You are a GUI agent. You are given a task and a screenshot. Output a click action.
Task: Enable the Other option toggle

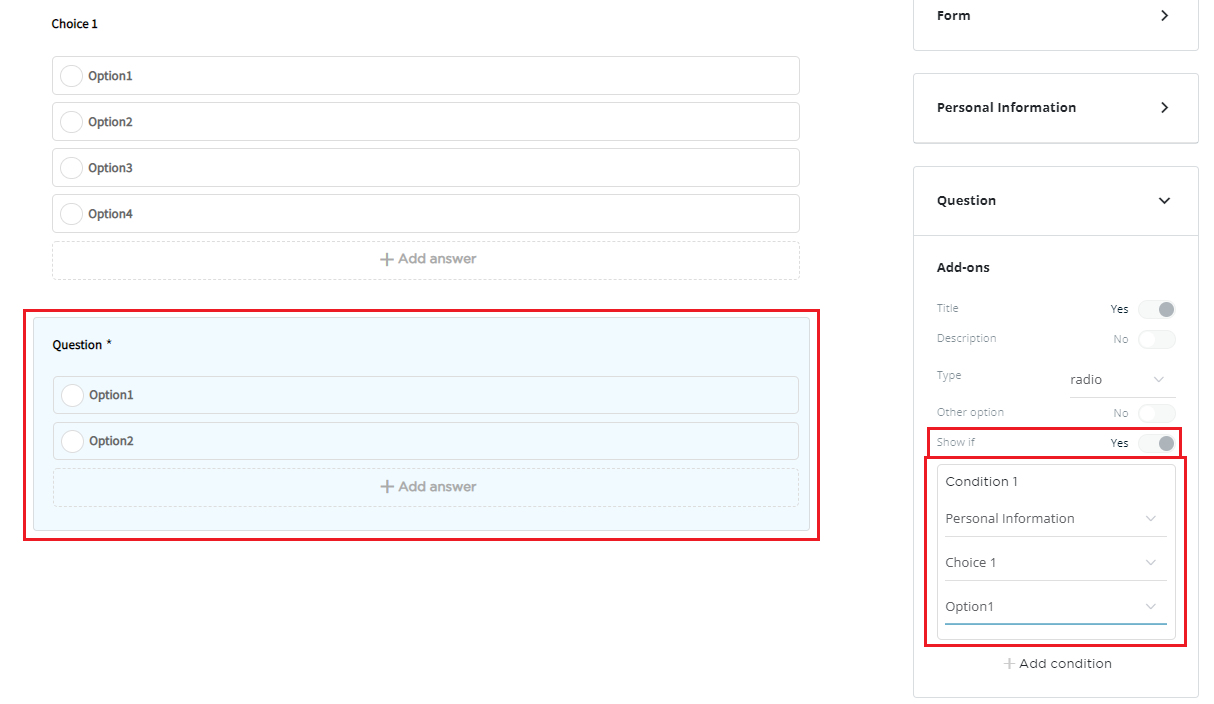click(1157, 413)
